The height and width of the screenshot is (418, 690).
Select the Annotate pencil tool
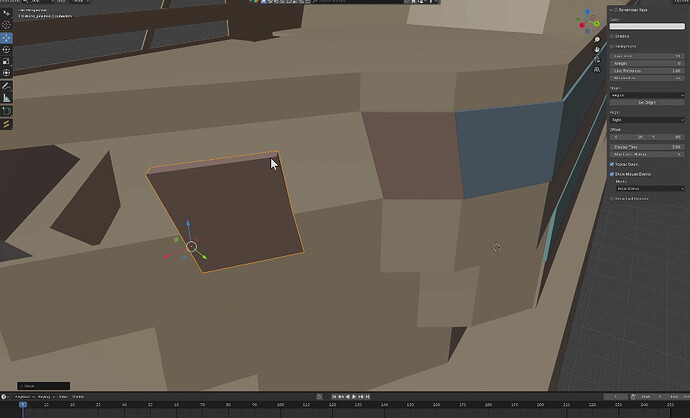(x=6, y=86)
